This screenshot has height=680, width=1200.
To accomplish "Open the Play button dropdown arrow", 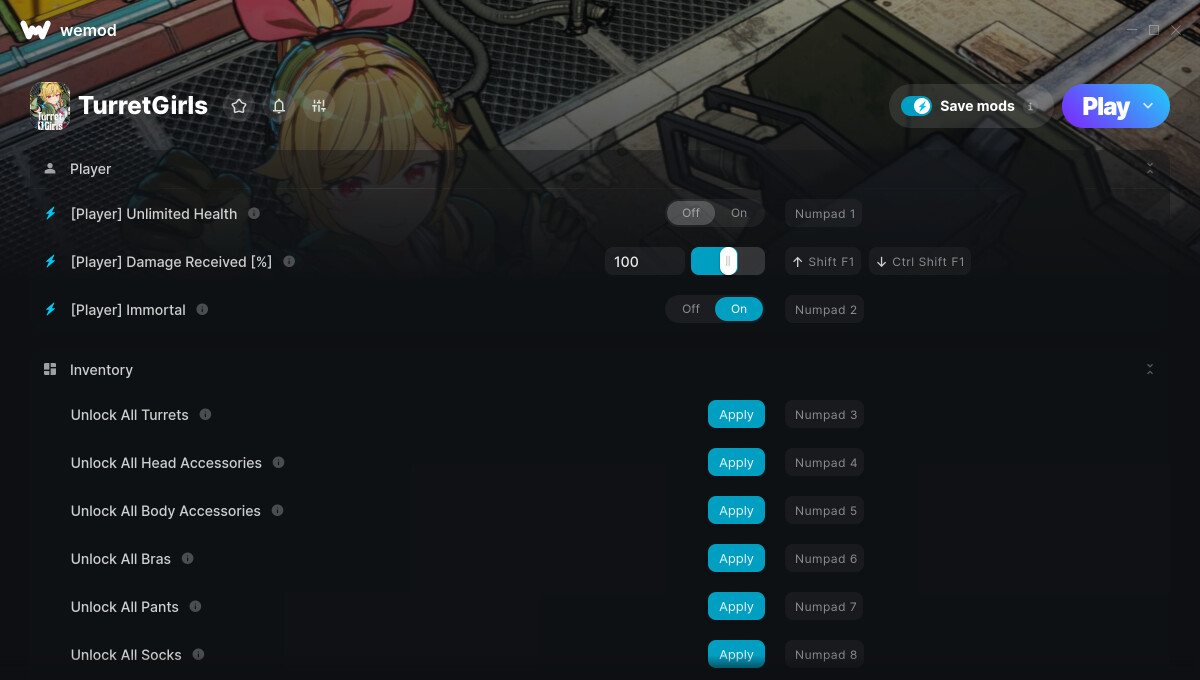I will tap(1148, 106).
